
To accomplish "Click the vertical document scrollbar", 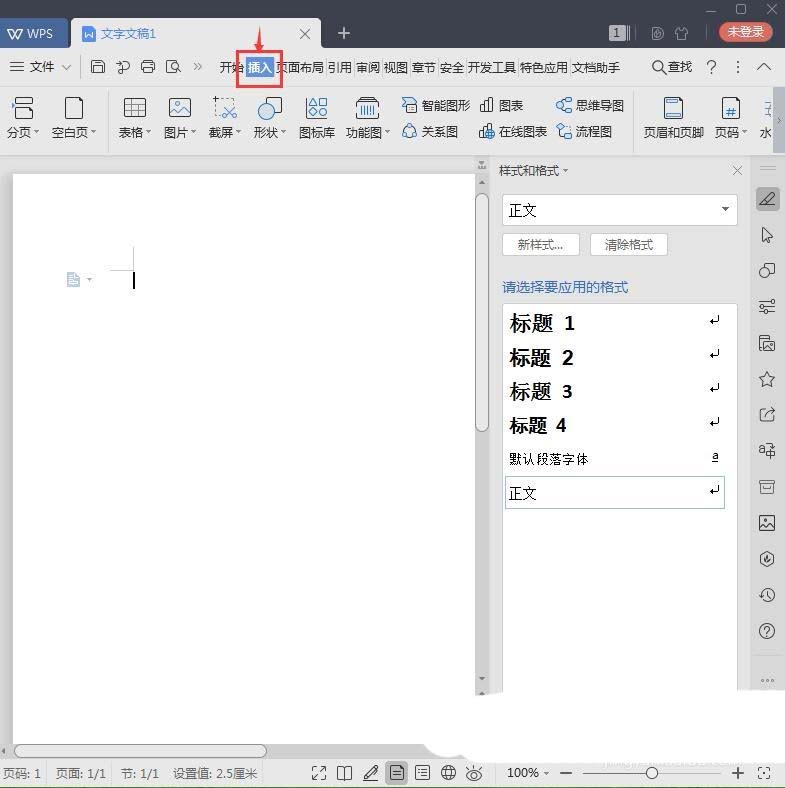I will click(482, 312).
